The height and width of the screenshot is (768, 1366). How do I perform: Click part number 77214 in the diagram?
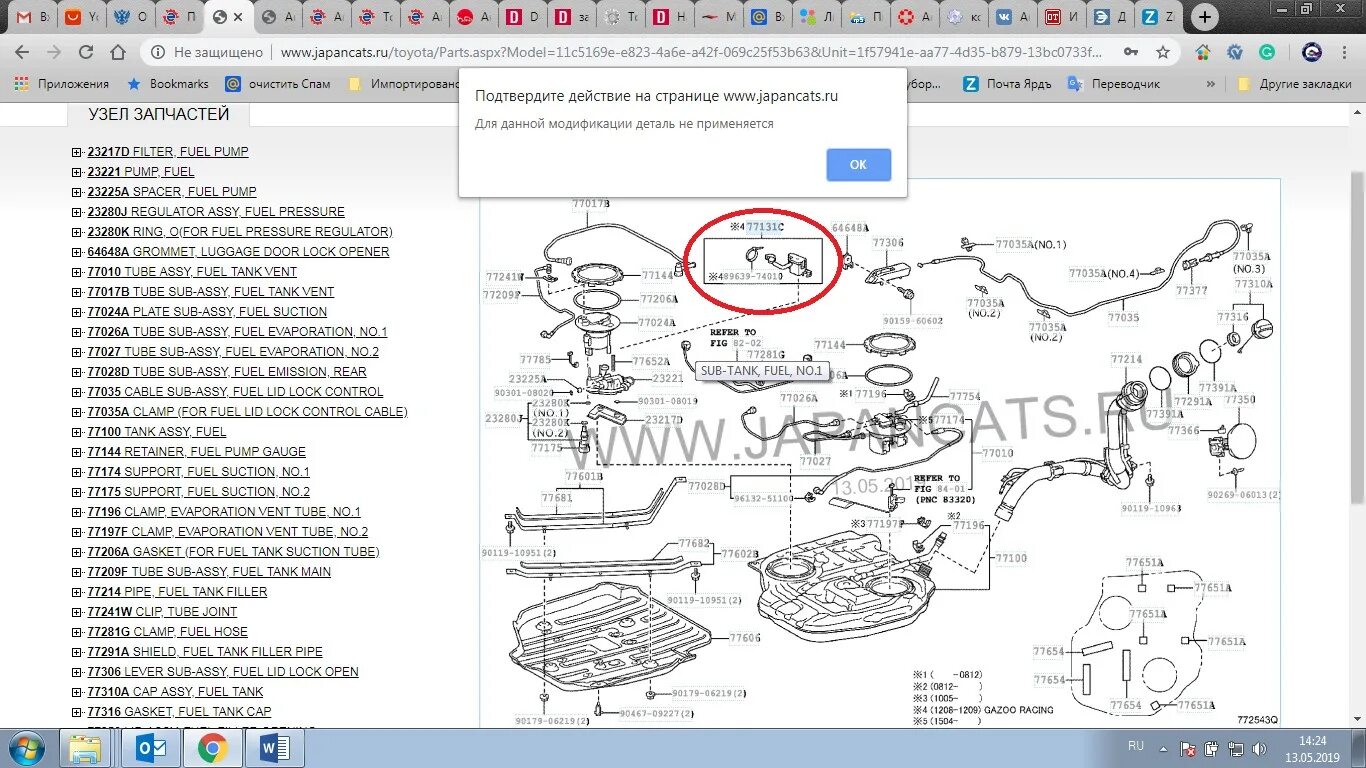(x=1126, y=359)
